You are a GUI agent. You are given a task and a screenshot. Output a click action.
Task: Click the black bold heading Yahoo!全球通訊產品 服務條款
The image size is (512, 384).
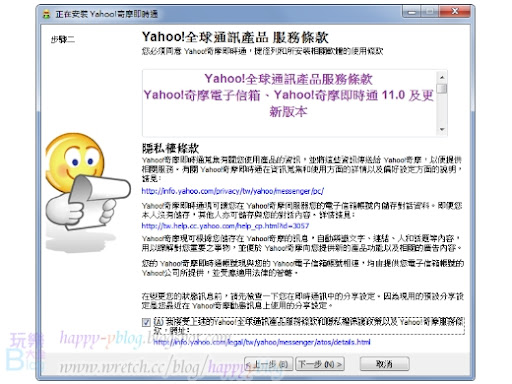click(235, 37)
